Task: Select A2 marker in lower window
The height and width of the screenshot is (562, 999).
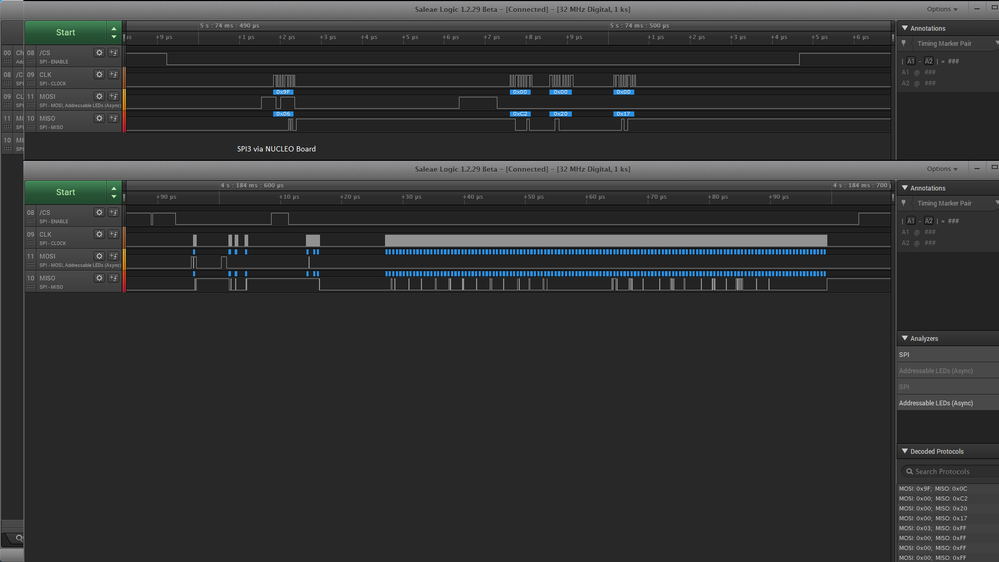Action: 928,221
